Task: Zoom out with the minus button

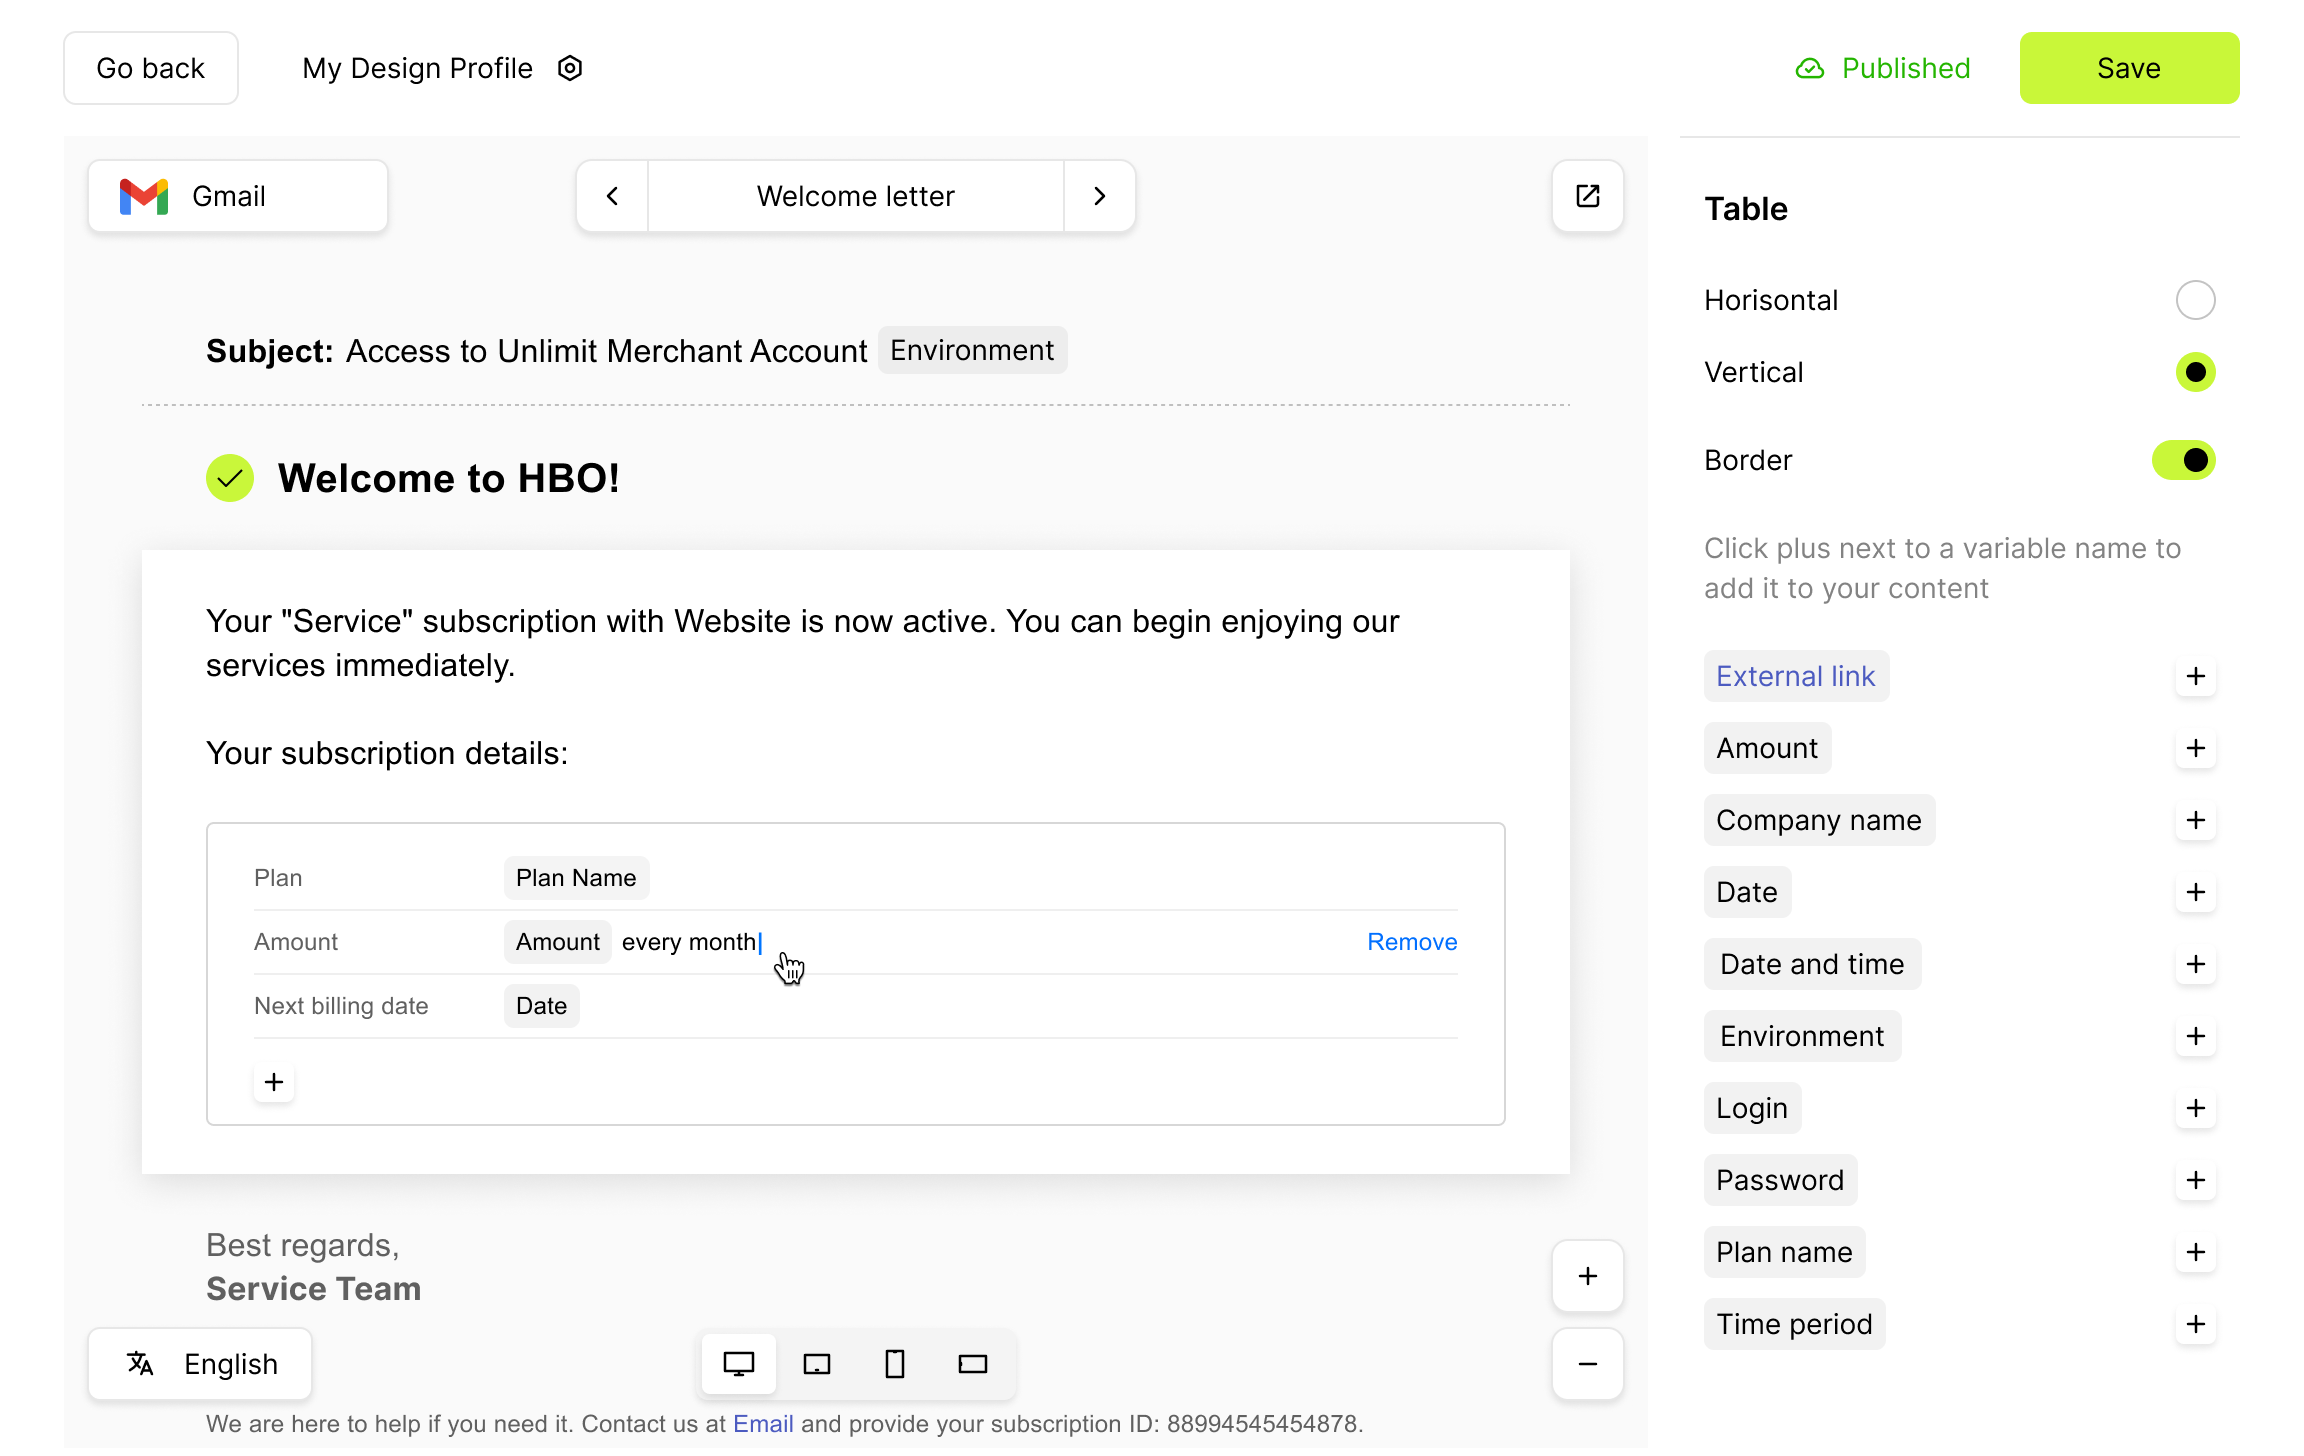Action: [1587, 1364]
